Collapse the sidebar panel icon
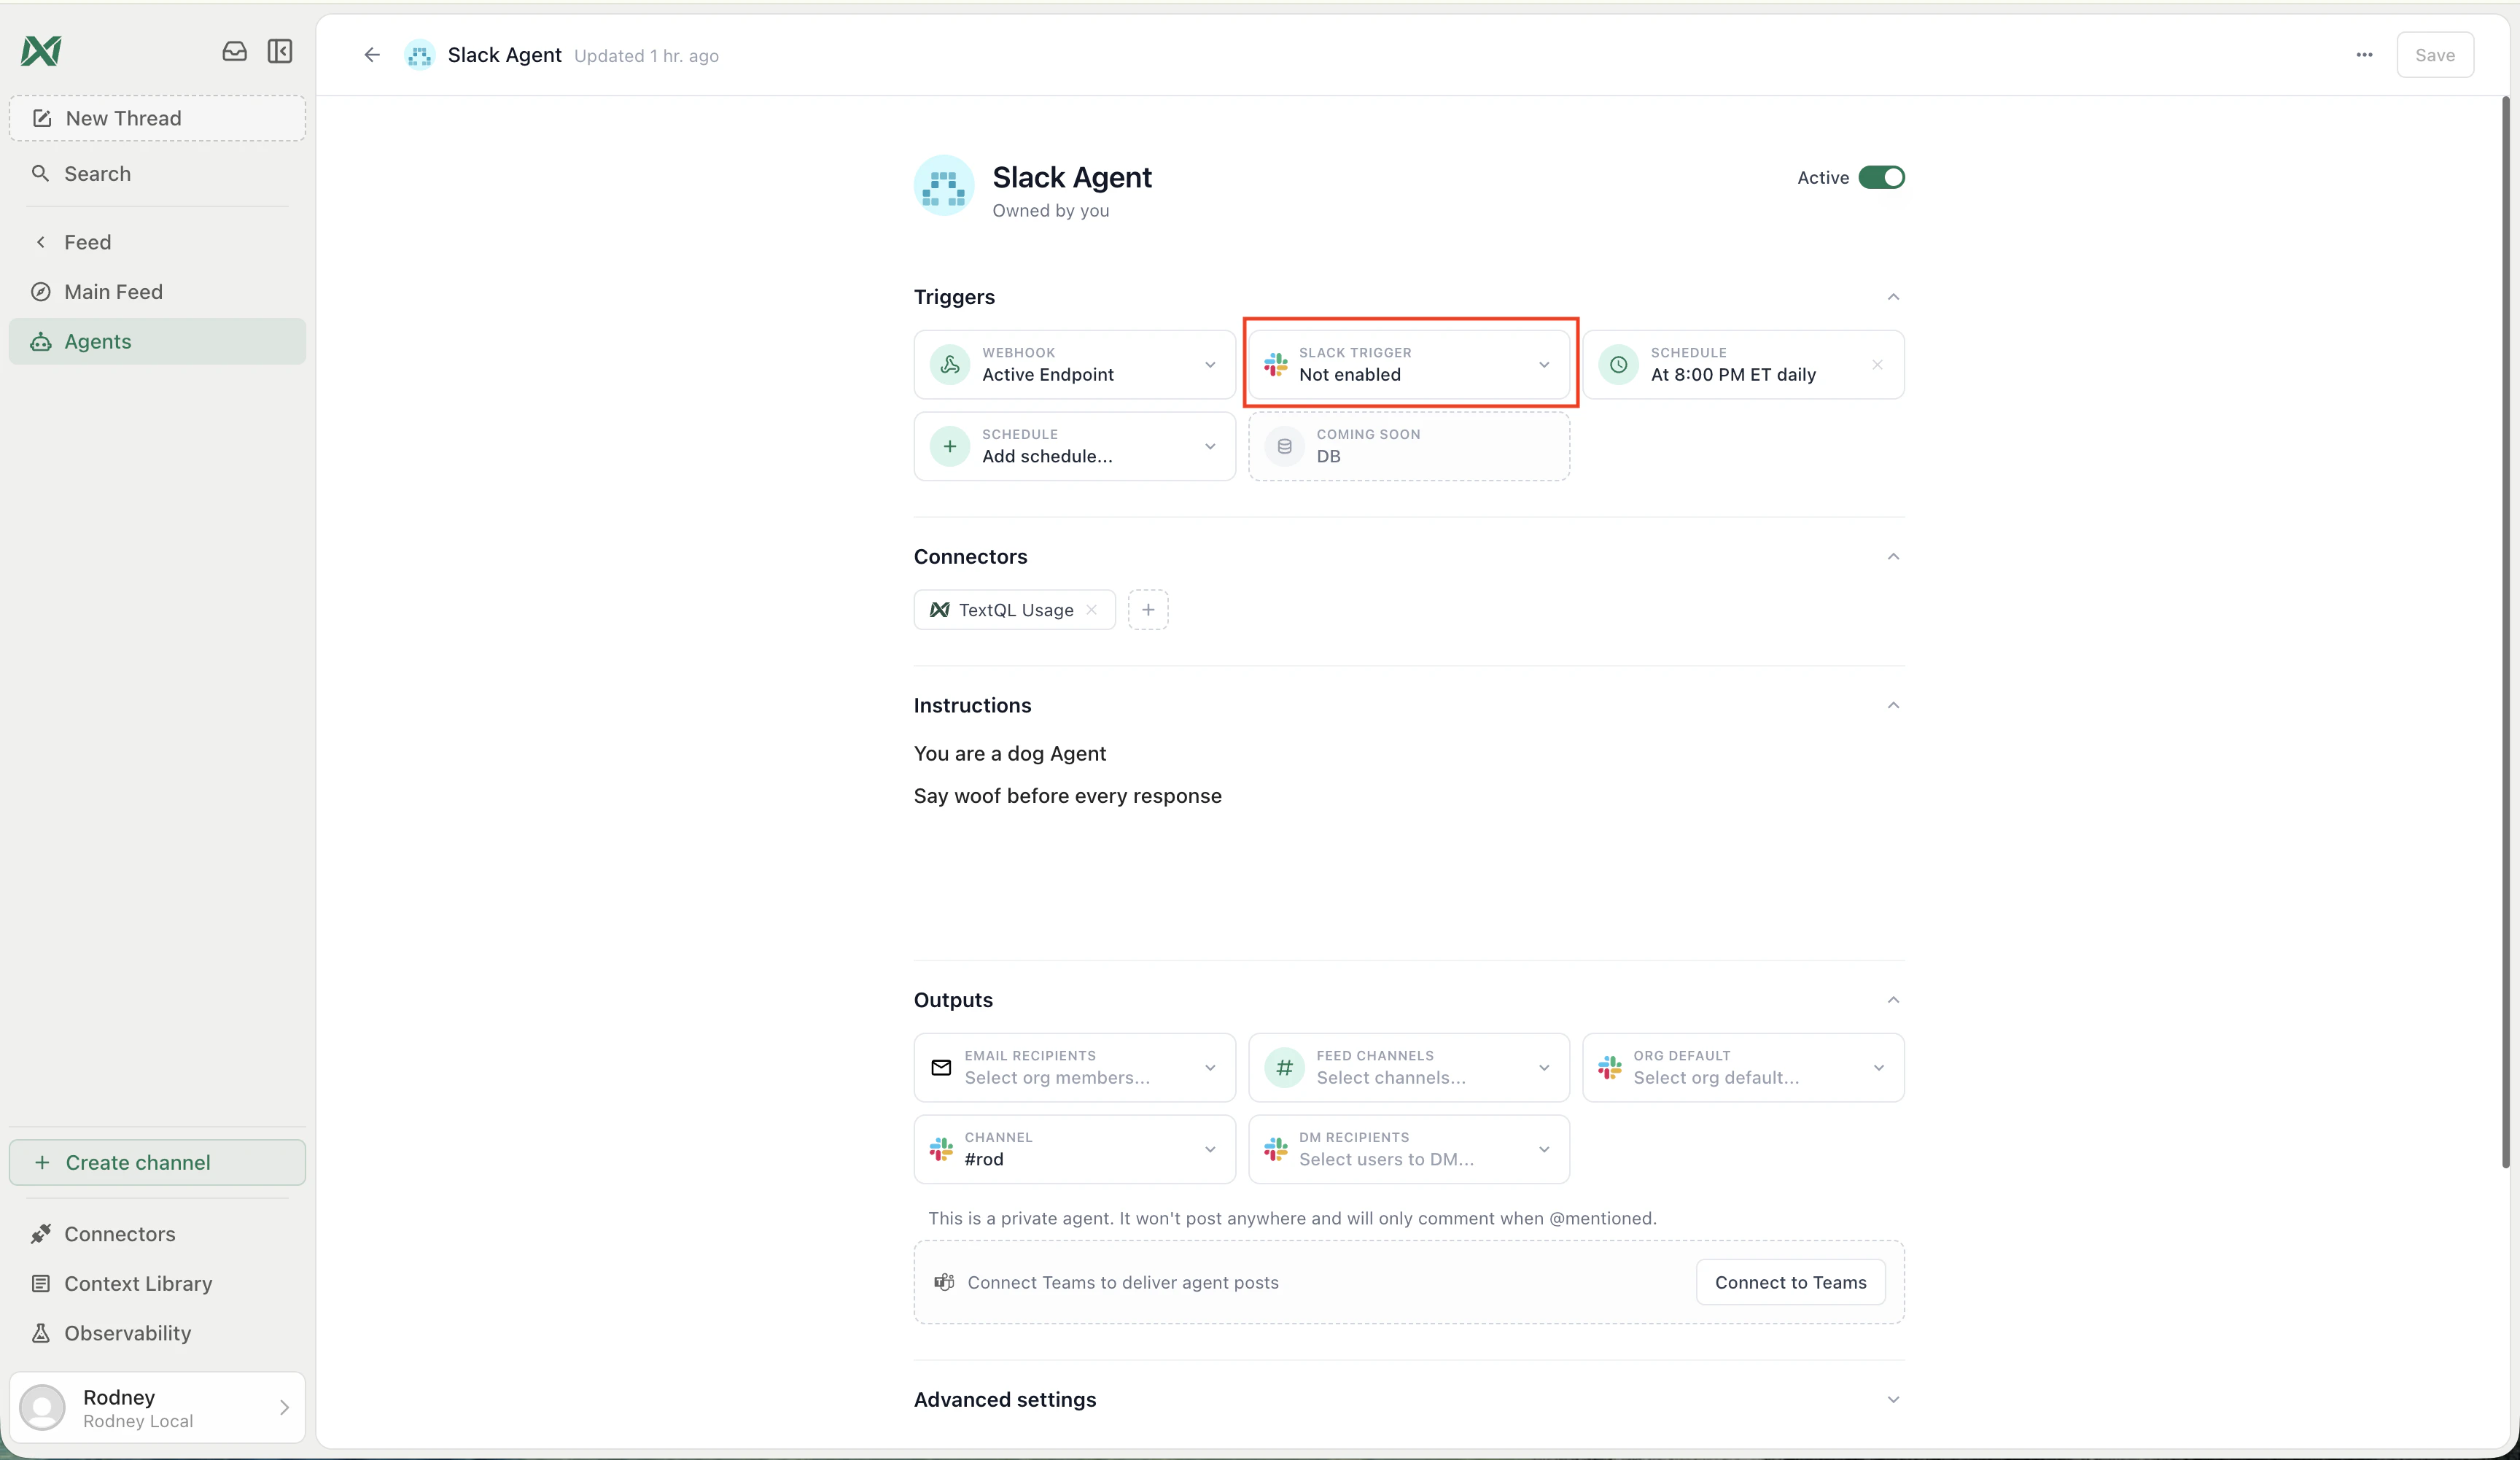 pos(280,51)
